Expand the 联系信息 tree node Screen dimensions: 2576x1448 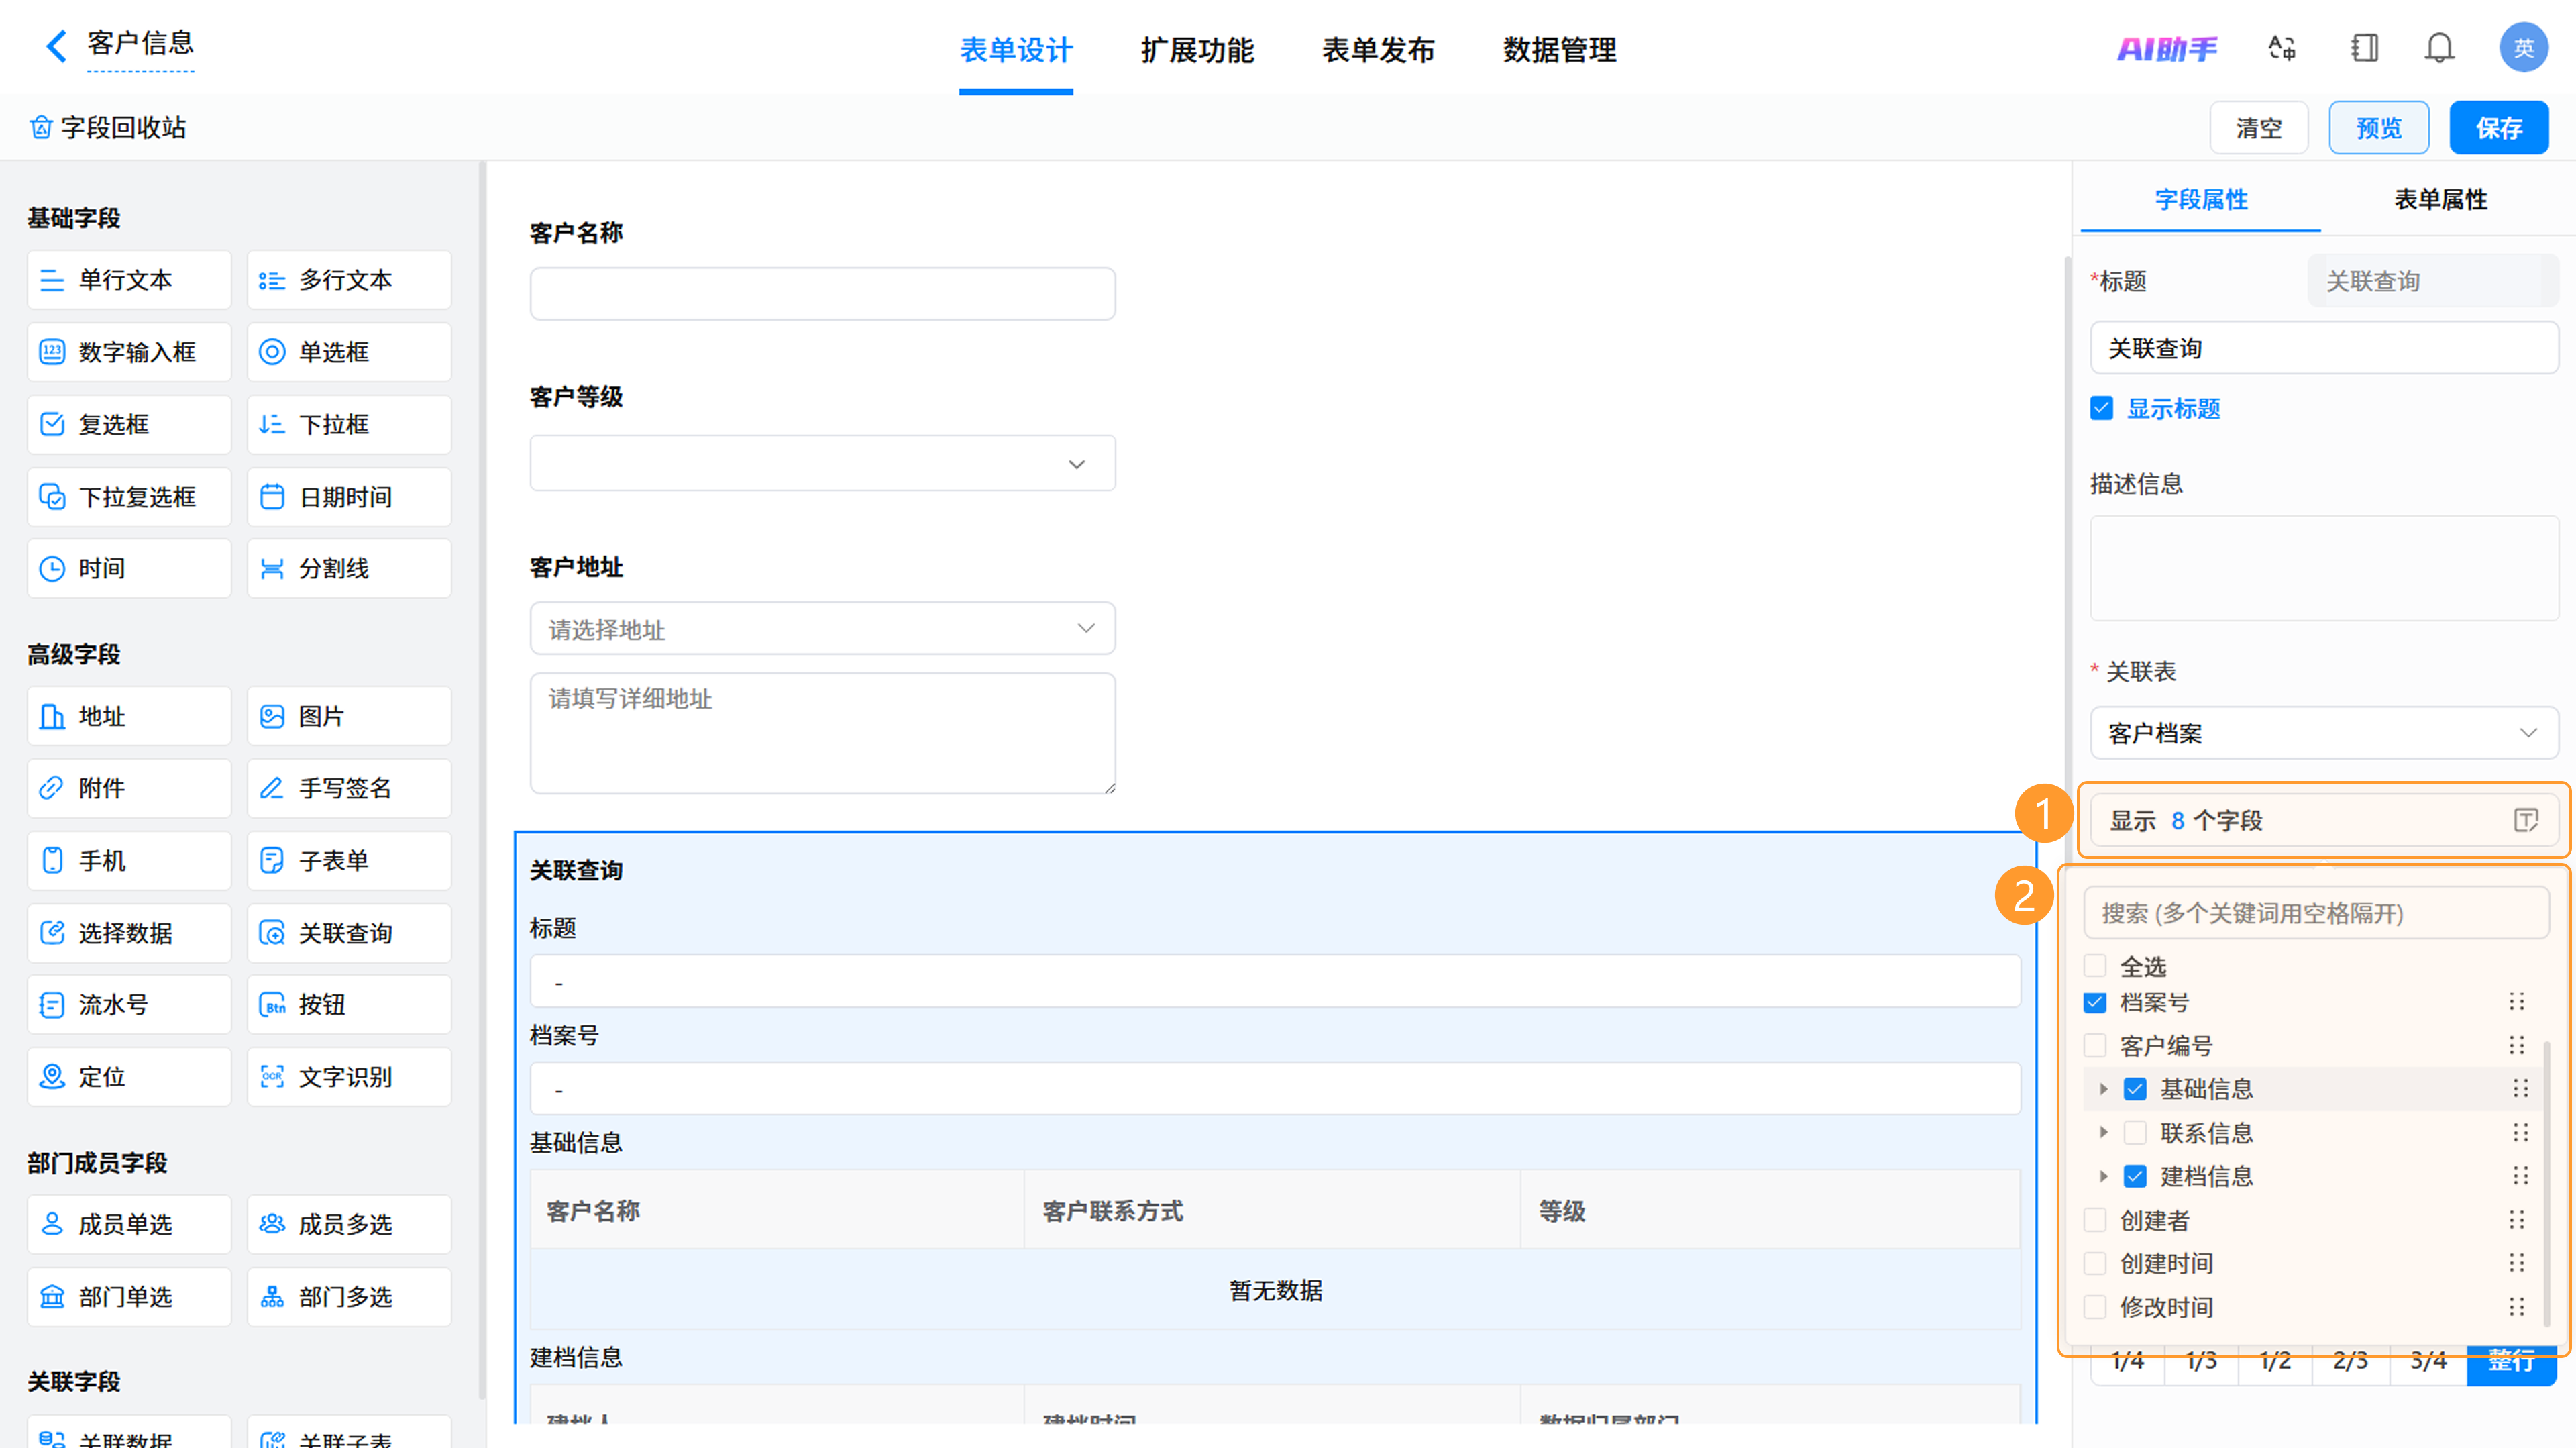(x=2103, y=1133)
